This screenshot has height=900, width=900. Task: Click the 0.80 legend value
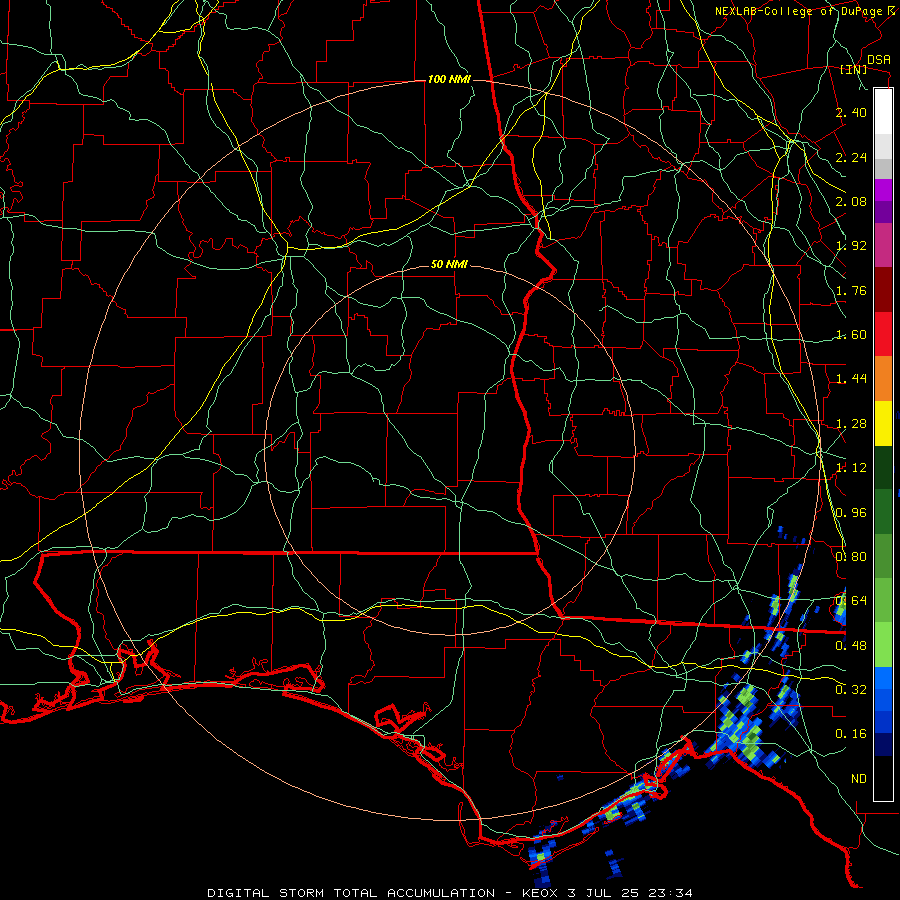pos(851,556)
